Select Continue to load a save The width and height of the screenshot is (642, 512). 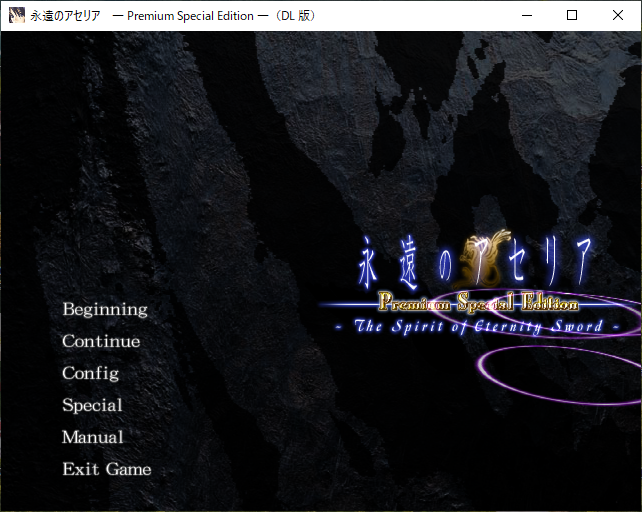click(x=101, y=342)
